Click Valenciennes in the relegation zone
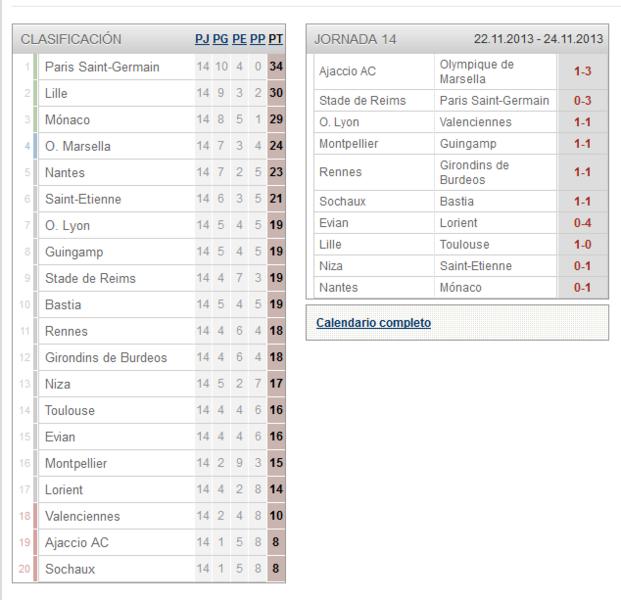621x600 pixels. click(x=82, y=516)
